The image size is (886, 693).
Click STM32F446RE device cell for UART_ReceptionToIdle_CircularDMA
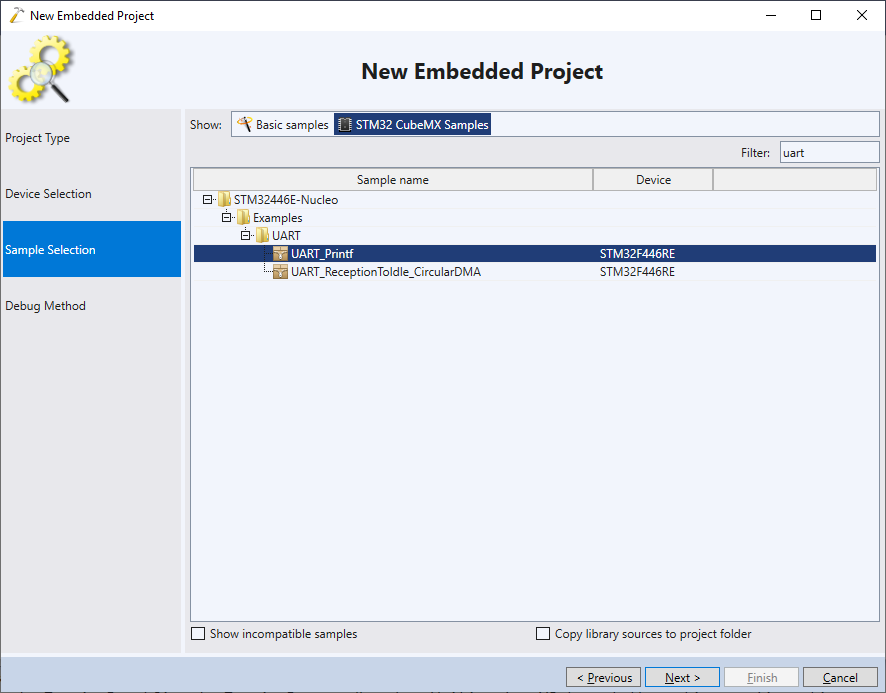[x=637, y=272]
